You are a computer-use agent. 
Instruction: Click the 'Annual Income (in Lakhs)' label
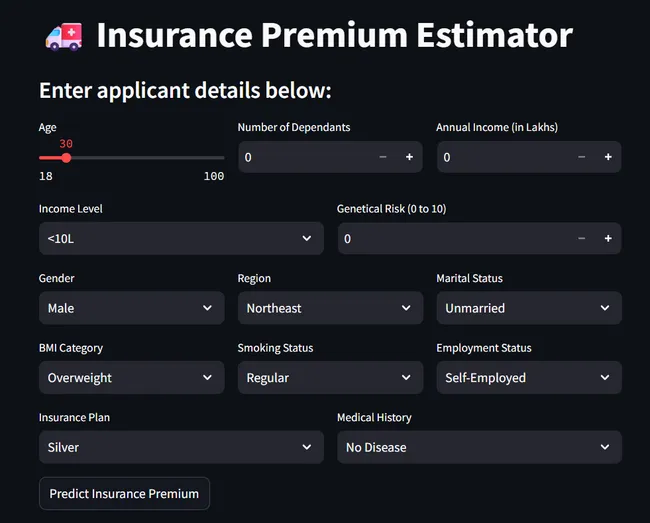[x=497, y=127]
